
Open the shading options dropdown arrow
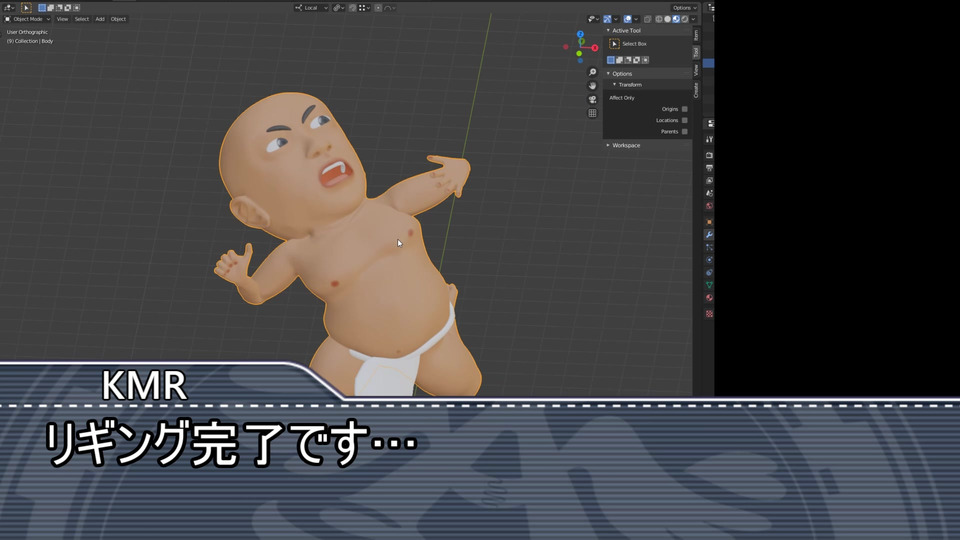[x=693, y=19]
